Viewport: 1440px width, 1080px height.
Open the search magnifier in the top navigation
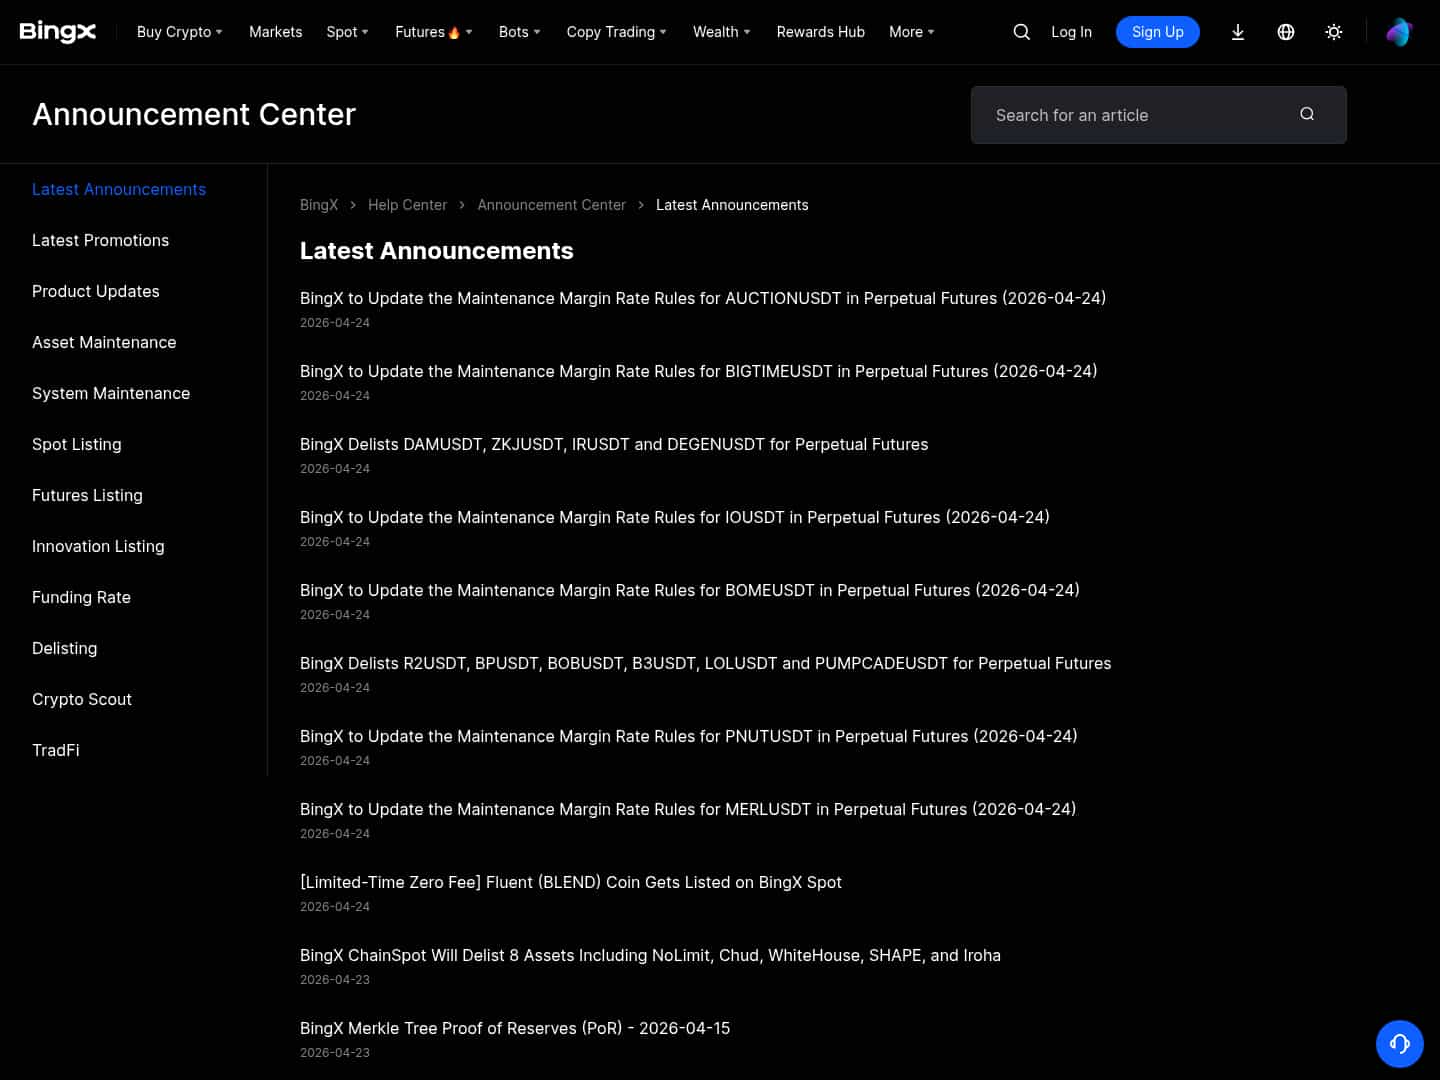pyautogui.click(x=1021, y=32)
